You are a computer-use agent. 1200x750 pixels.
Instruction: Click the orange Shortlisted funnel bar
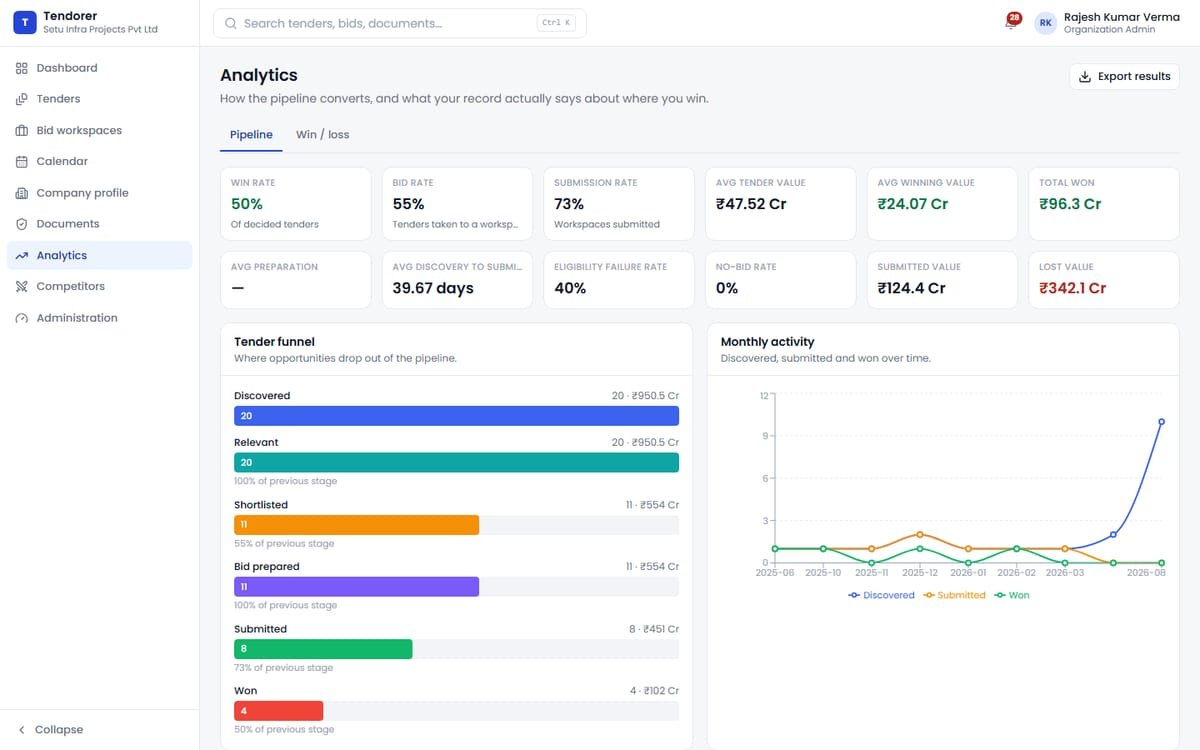(356, 525)
